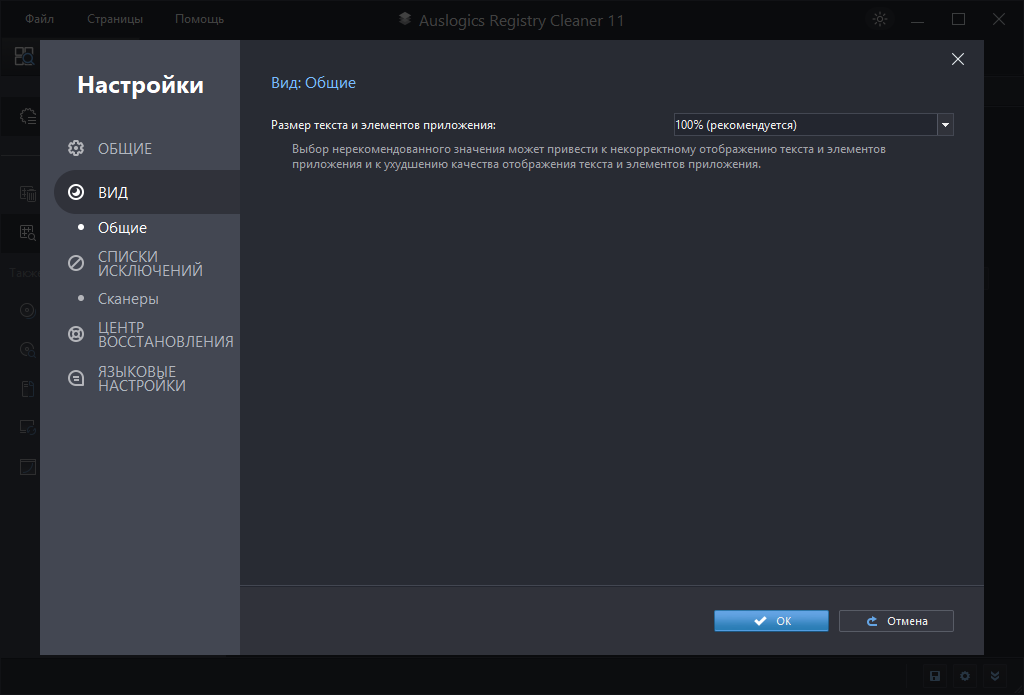1024x695 pixels.
Task: Click the ВИД section icon in sidebar
Action: pos(76,192)
